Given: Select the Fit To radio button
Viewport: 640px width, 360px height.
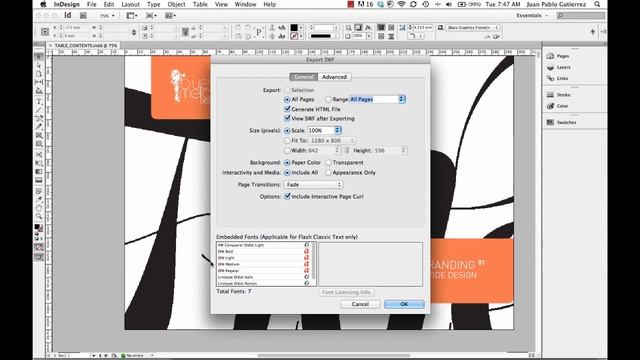Looking at the screenshot, I should click(x=287, y=140).
